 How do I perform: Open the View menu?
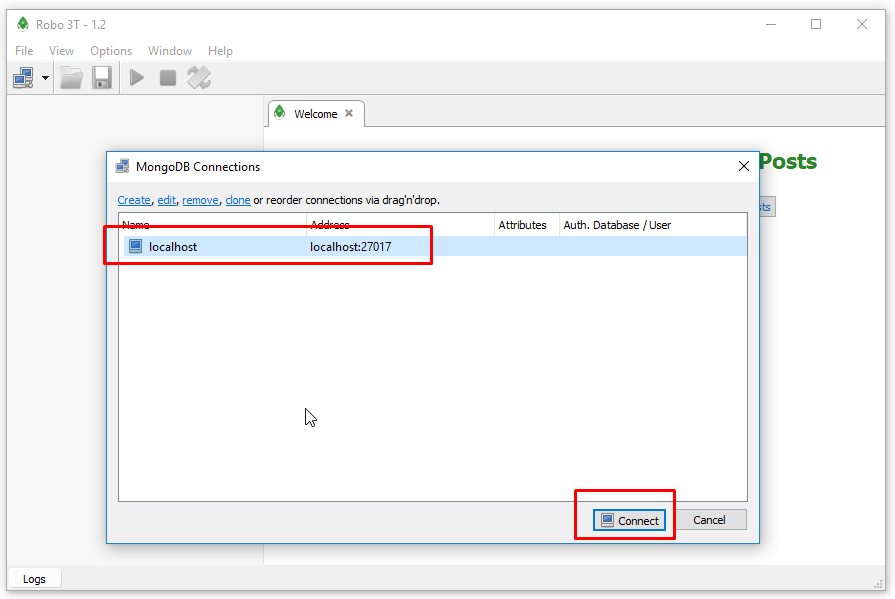pos(61,51)
